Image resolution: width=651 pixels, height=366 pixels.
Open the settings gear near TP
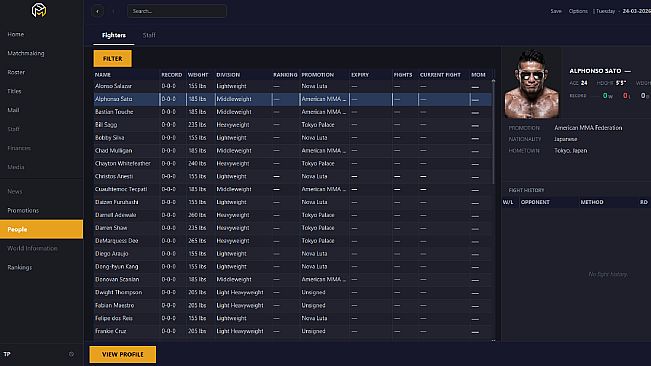click(71, 354)
